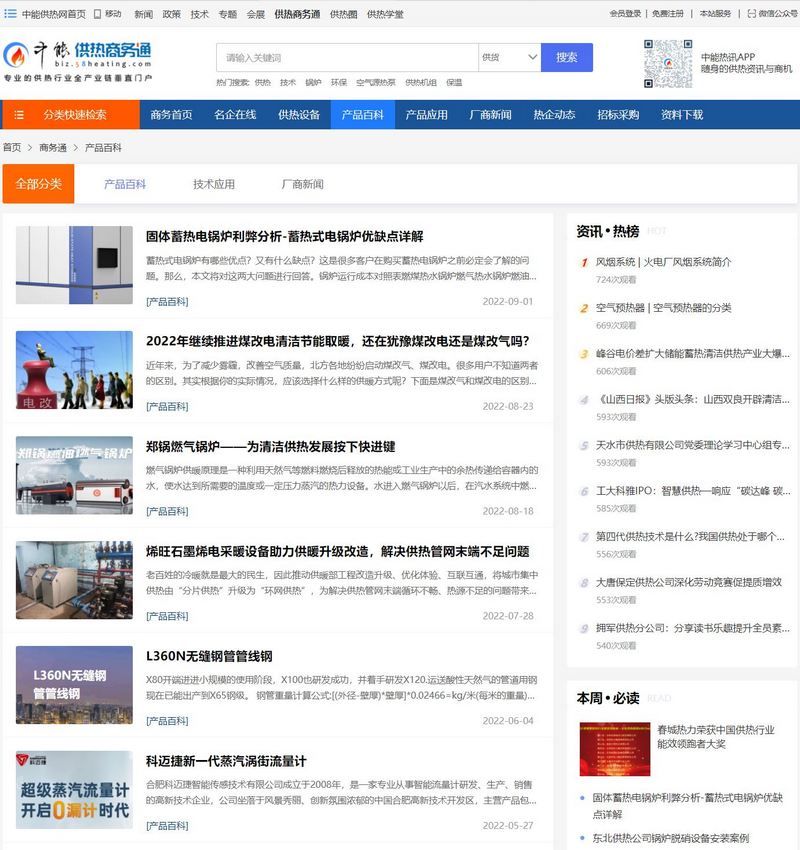Viewport: 800px width, 850px height.
Task: Open the 分类快速检索 category list icon
Action: 19,115
